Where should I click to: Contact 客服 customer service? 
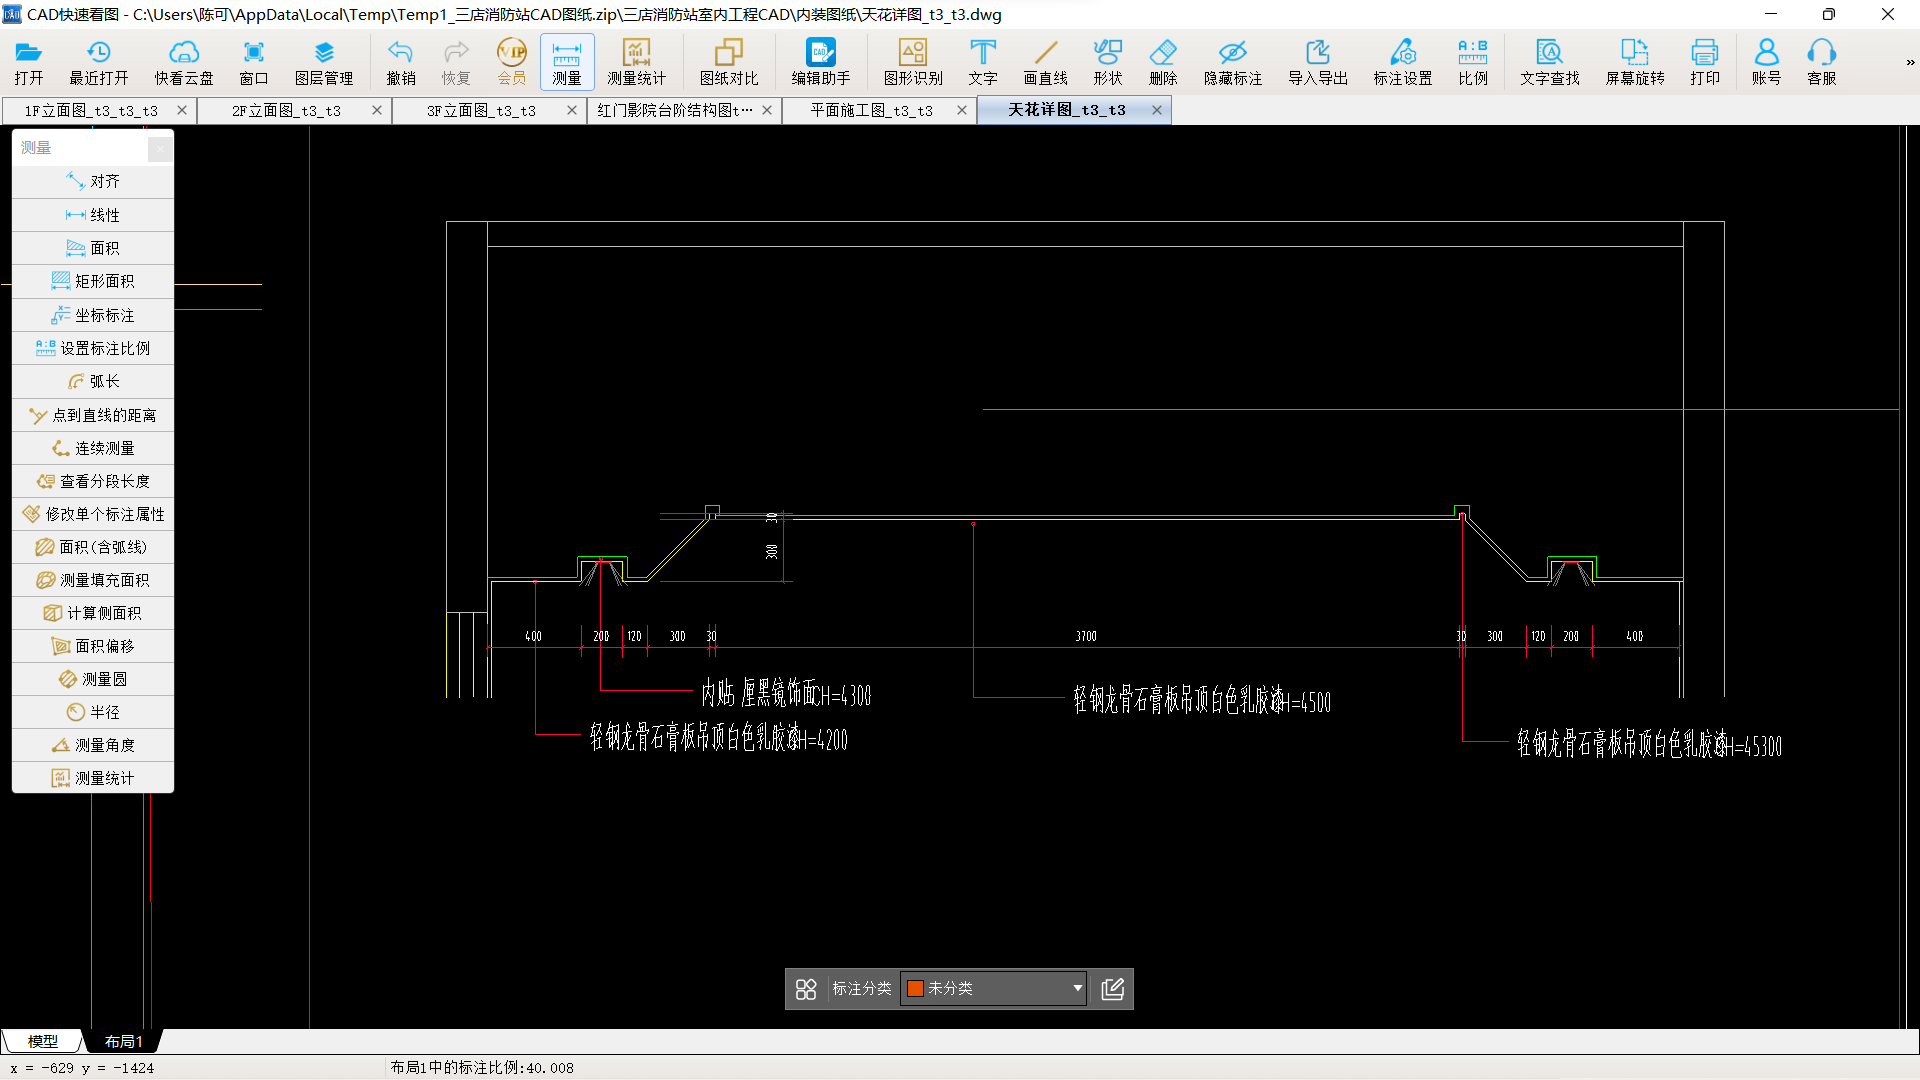point(1822,62)
